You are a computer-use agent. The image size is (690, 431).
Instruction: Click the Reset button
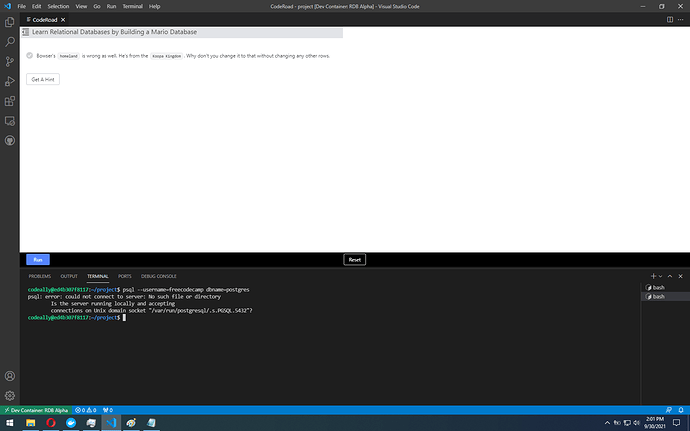pyautogui.click(x=355, y=260)
